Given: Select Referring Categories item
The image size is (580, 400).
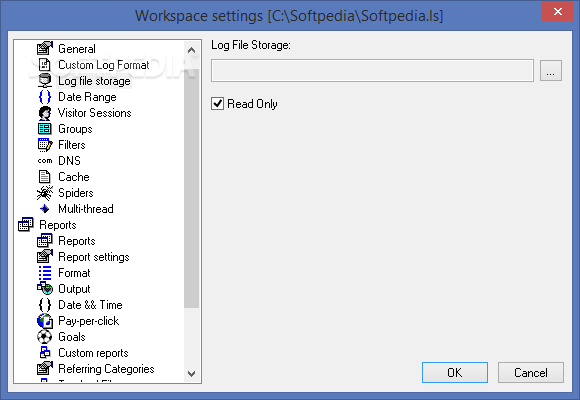Looking at the screenshot, I should [x=106, y=369].
